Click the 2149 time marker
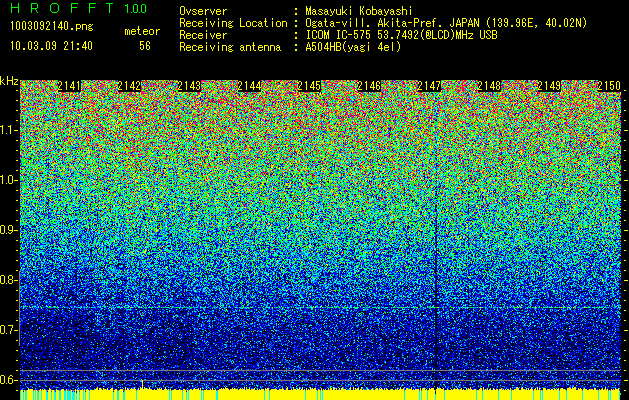The height and width of the screenshot is (400, 629). (549, 86)
